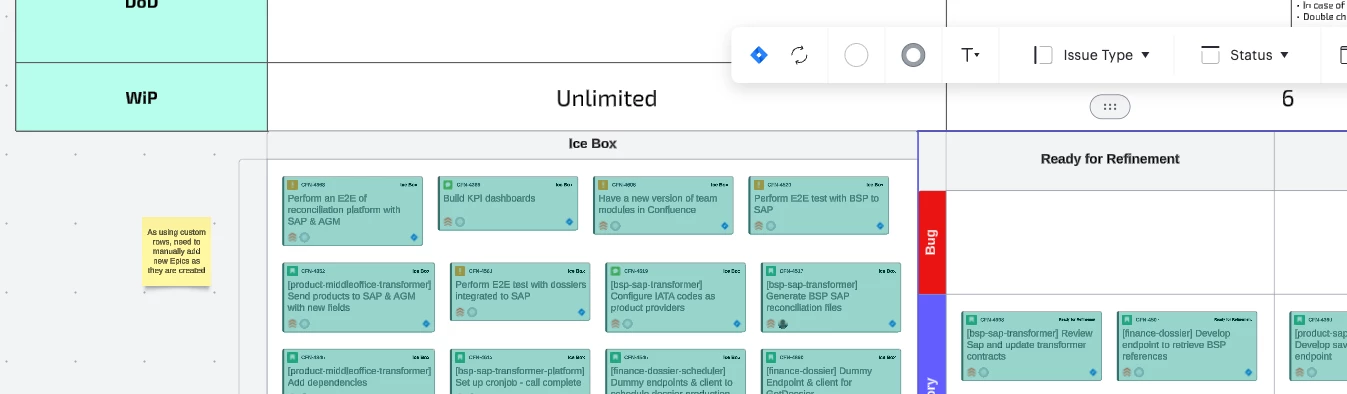Open the gray border color ring
This screenshot has width=1347, height=394.
coord(913,55)
